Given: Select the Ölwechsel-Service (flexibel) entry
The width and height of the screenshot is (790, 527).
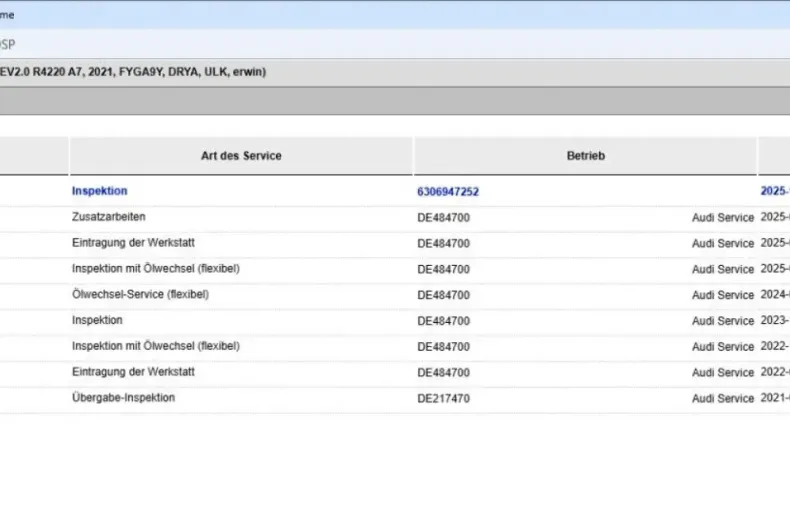Looking at the screenshot, I should point(140,295).
